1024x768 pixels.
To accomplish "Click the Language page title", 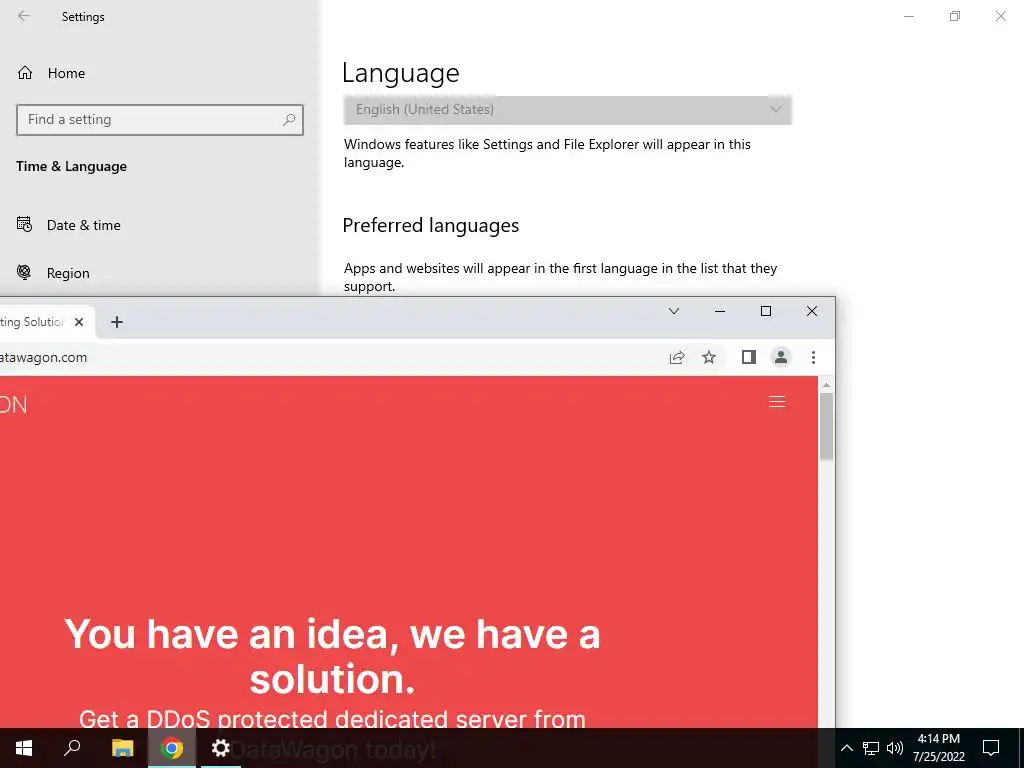I will [x=400, y=73].
